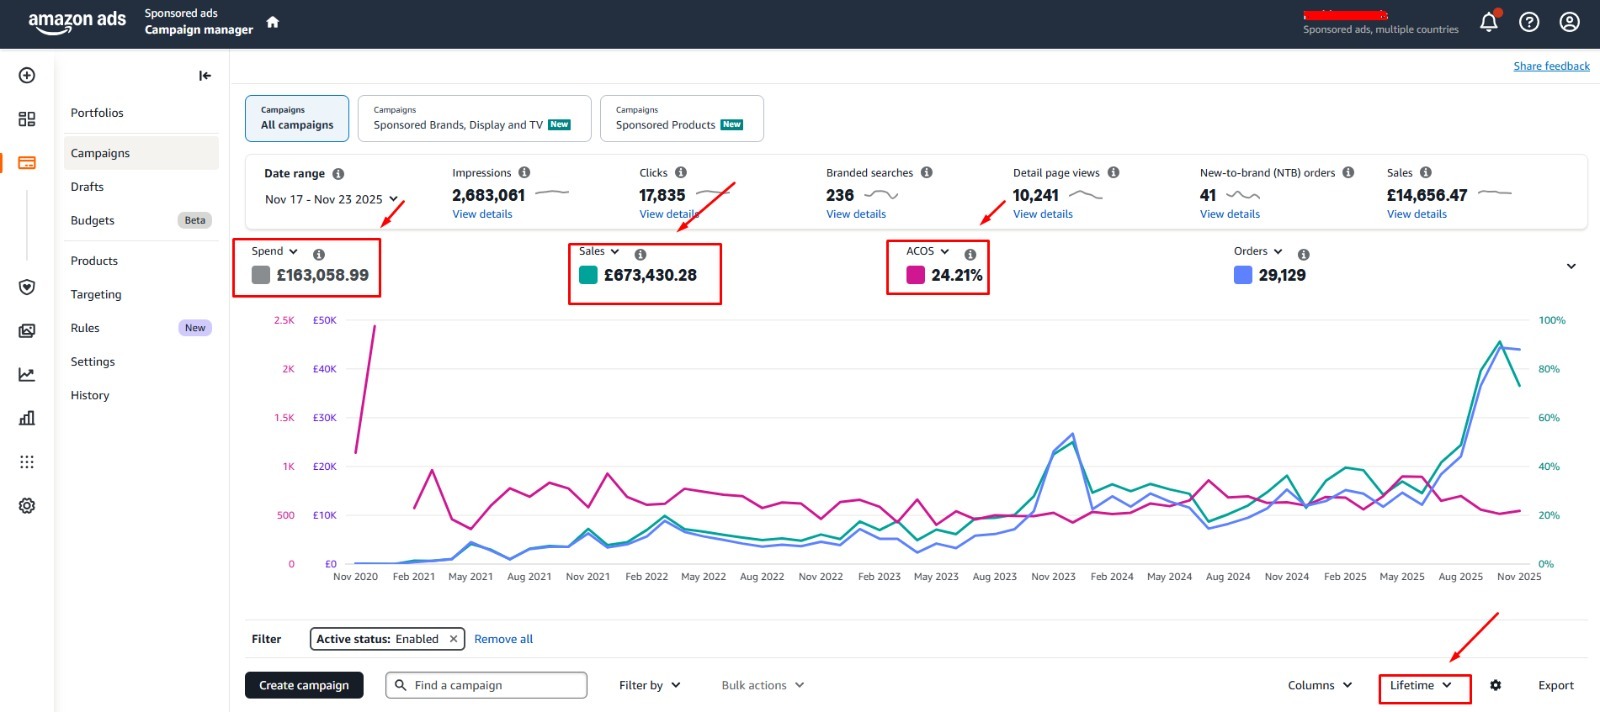This screenshot has height=712, width=1600.
Task: Collapse the sidebar with the arrow icon
Action: (x=205, y=75)
